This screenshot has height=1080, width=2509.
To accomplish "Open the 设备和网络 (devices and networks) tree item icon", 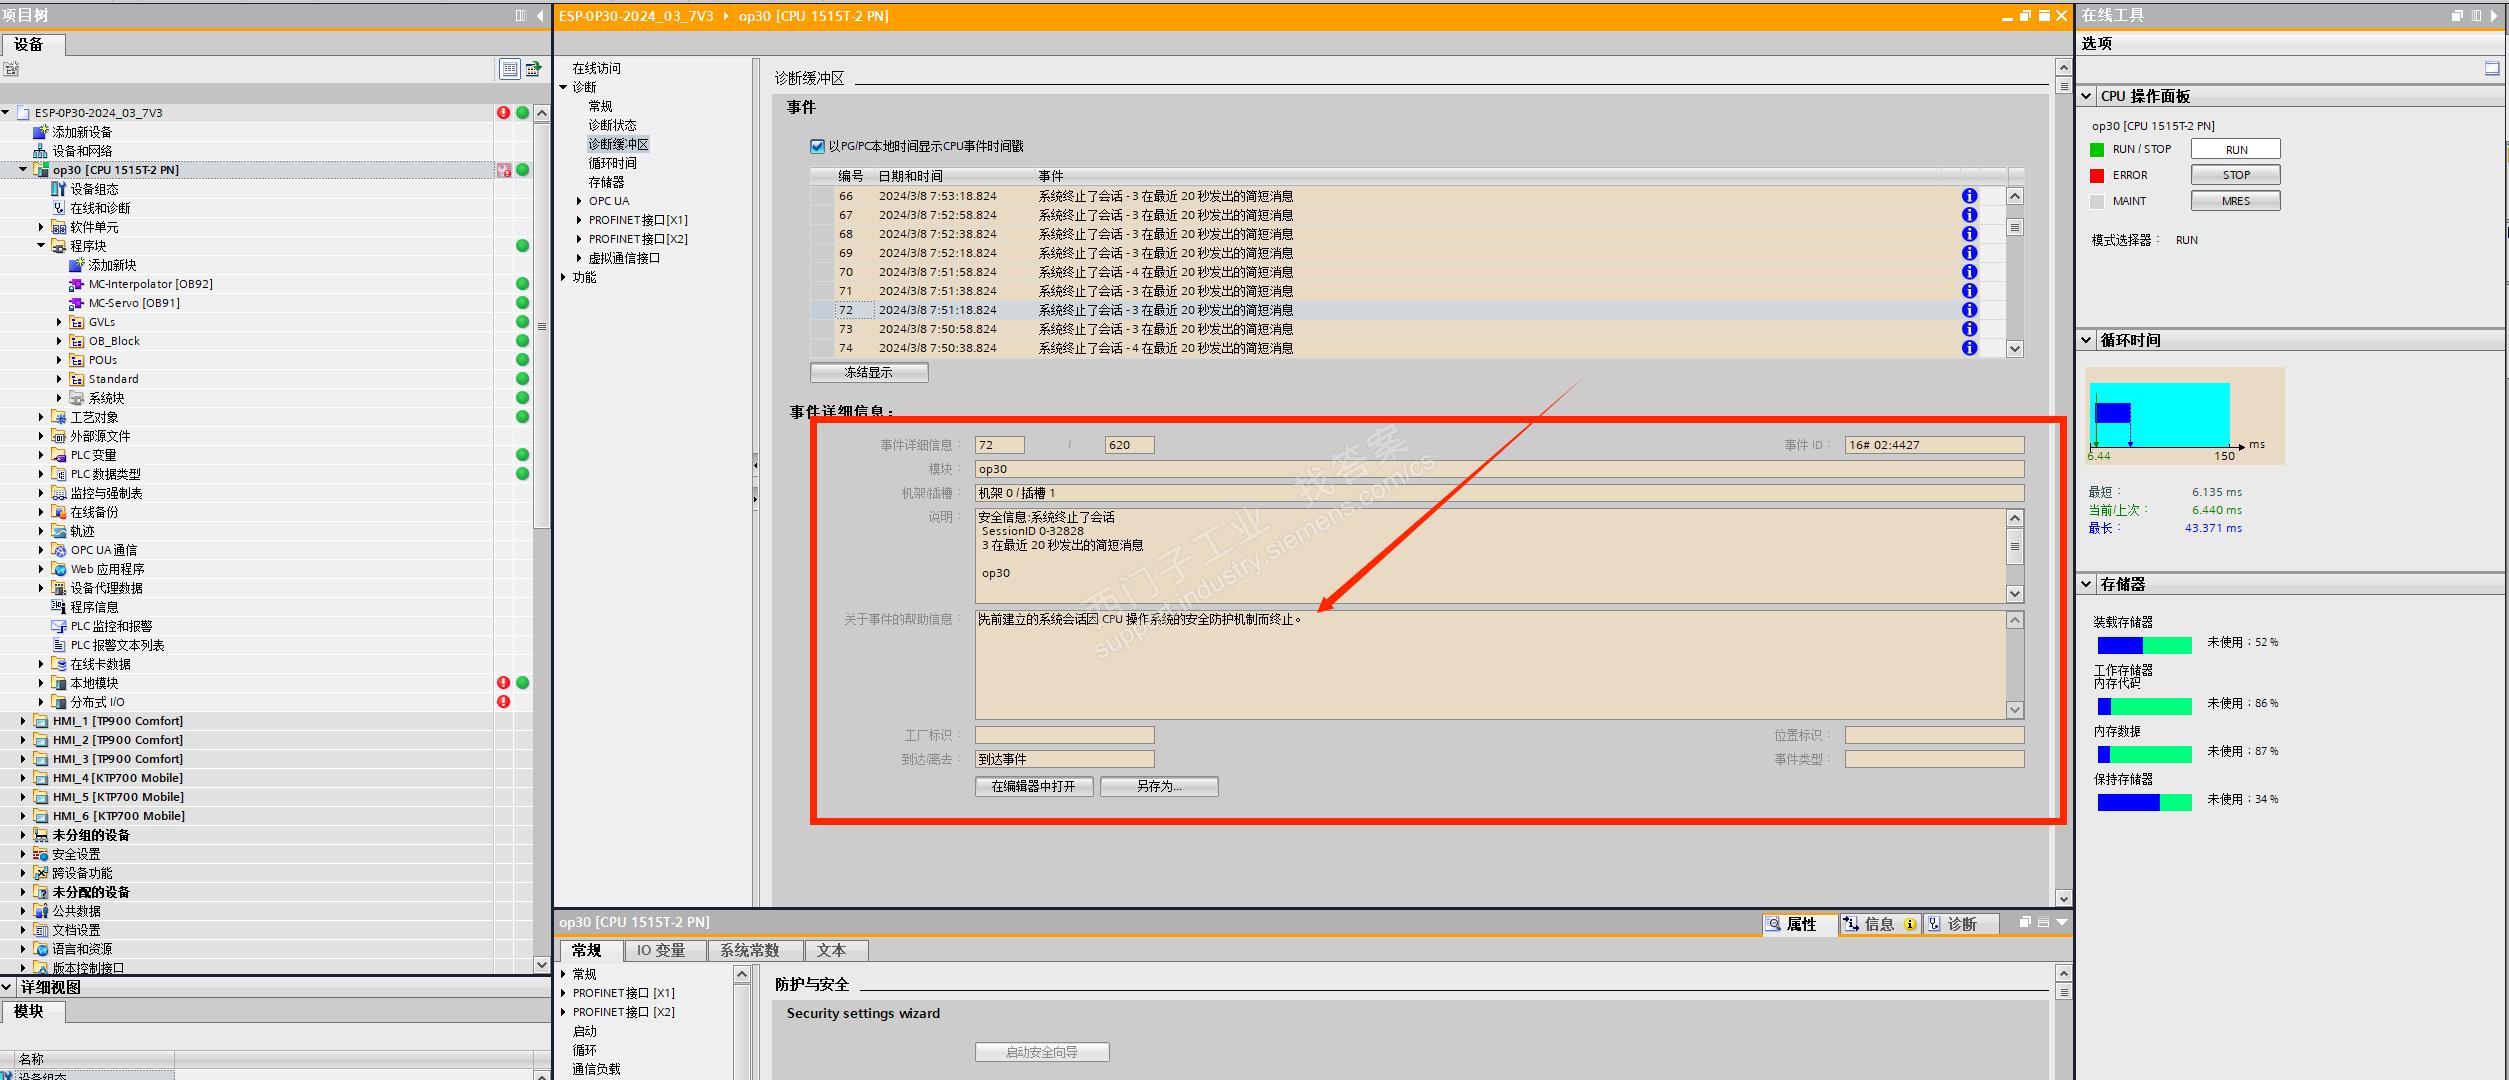I will [x=41, y=151].
